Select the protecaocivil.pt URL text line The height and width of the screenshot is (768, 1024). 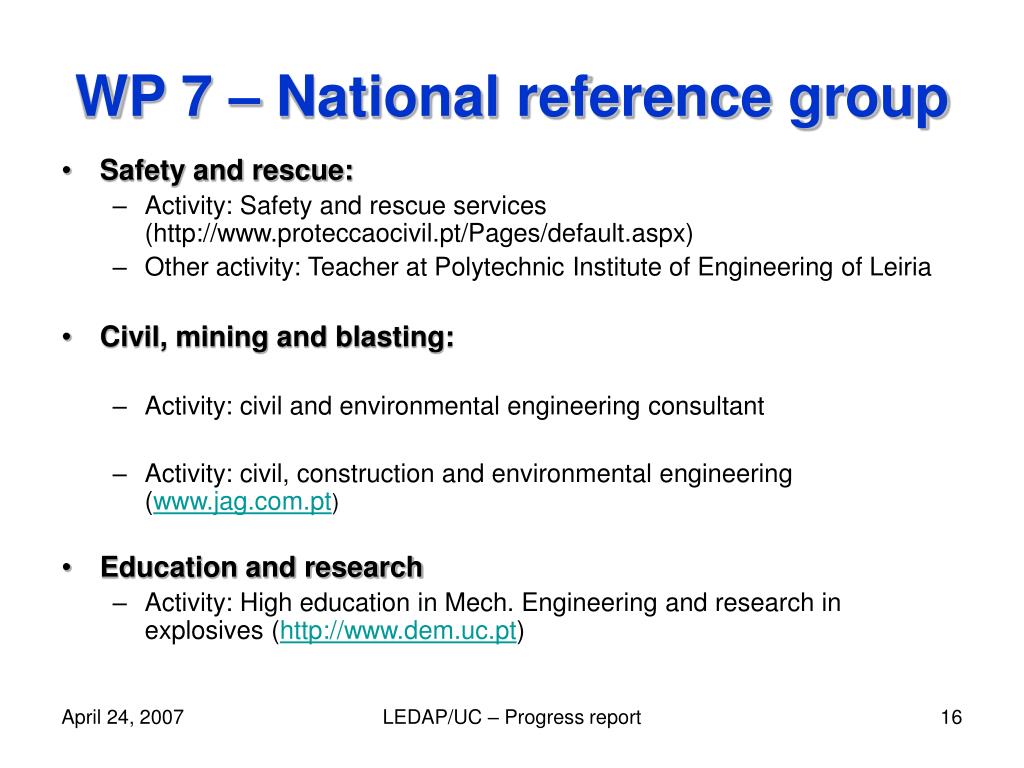[x=419, y=234]
